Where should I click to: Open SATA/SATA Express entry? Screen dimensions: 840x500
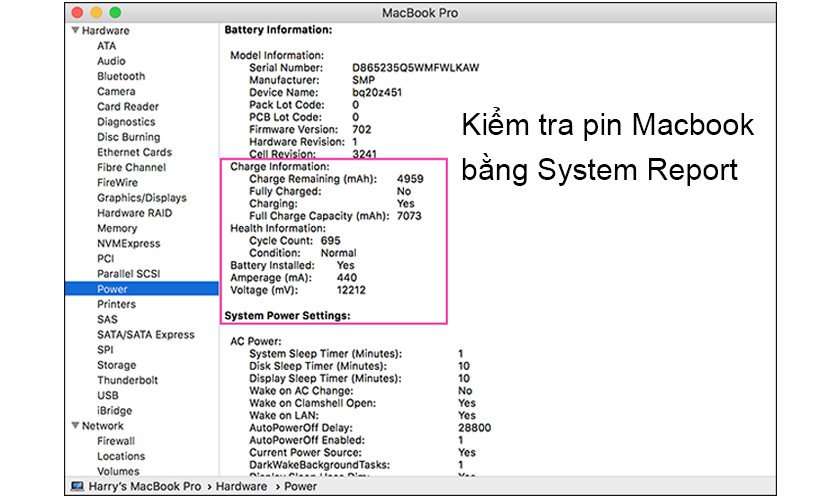146,334
